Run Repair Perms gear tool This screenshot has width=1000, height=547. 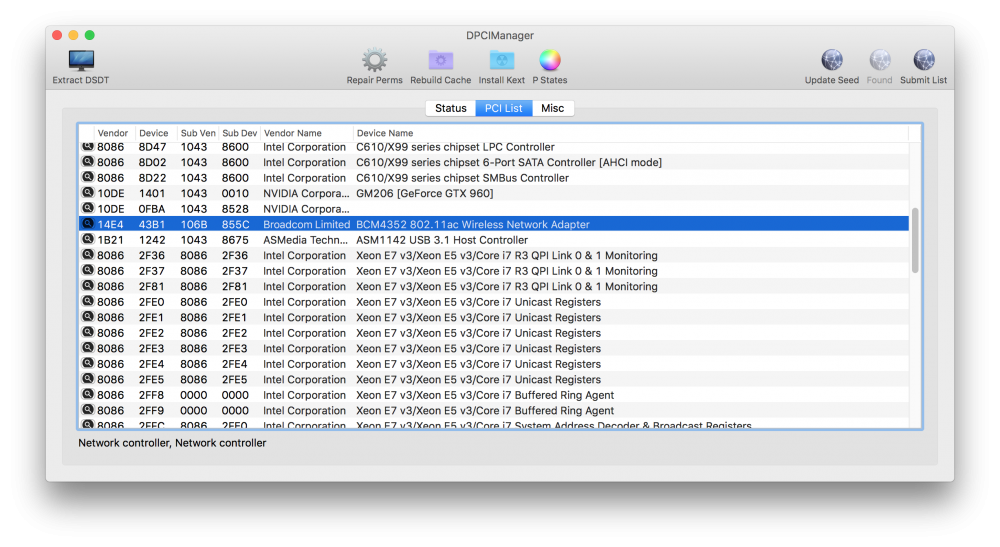point(374,60)
